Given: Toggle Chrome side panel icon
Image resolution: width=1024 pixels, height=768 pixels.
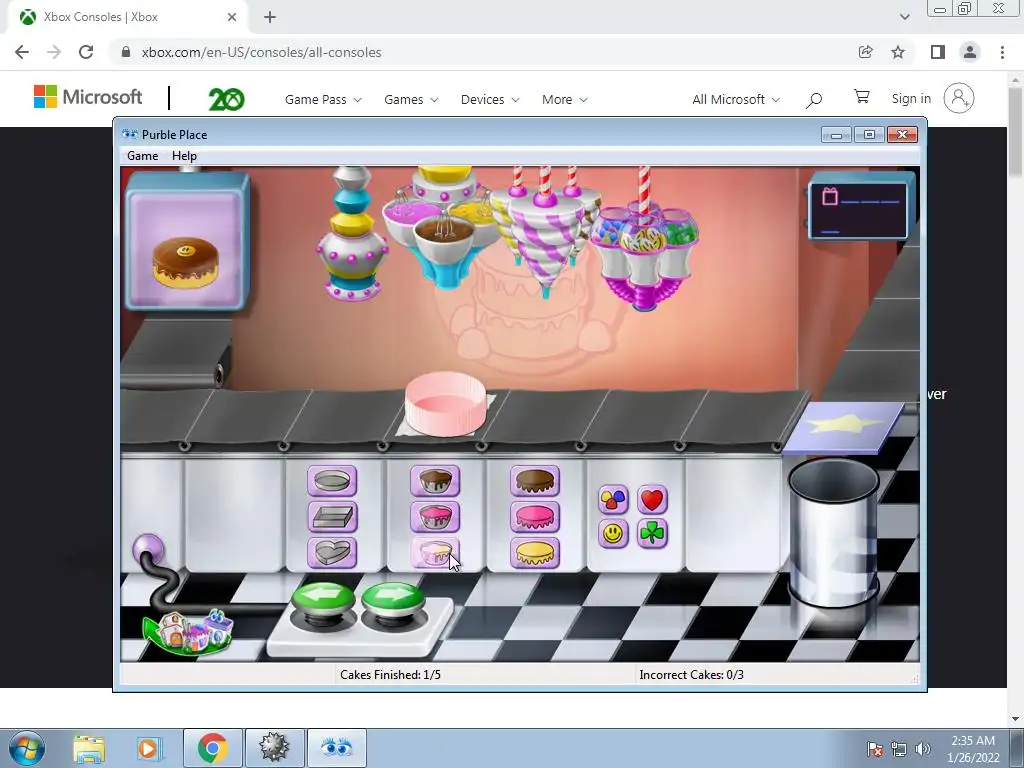Looking at the screenshot, I should pyautogui.click(x=938, y=52).
